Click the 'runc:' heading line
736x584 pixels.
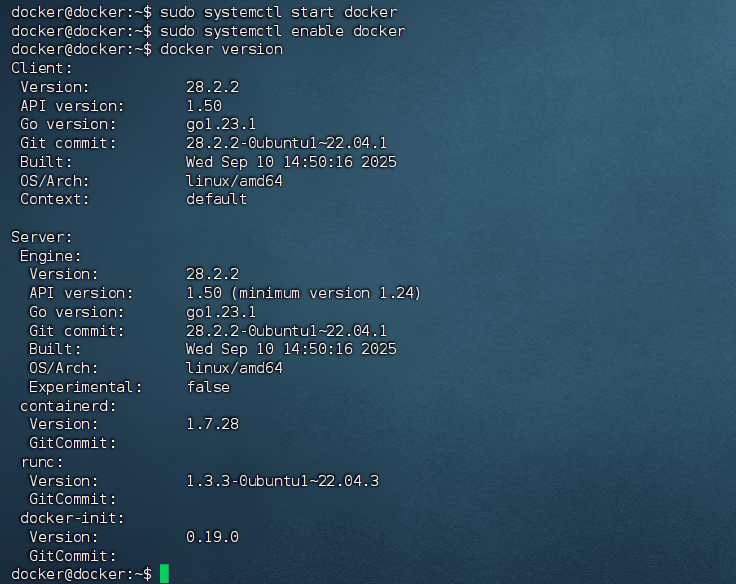click(41, 462)
